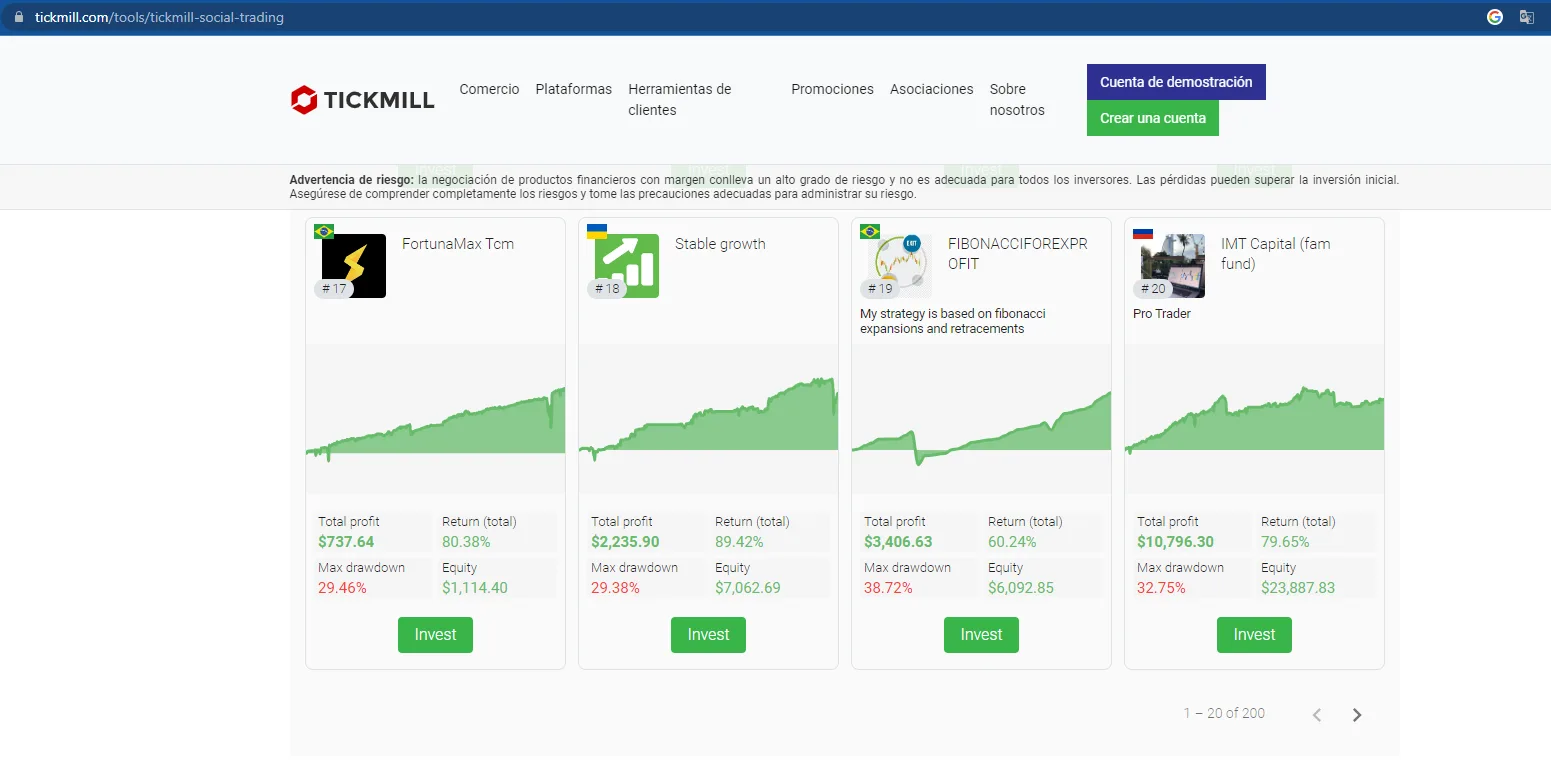Click the #20 rank badge
The image size is (1551, 779).
point(1153,289)
